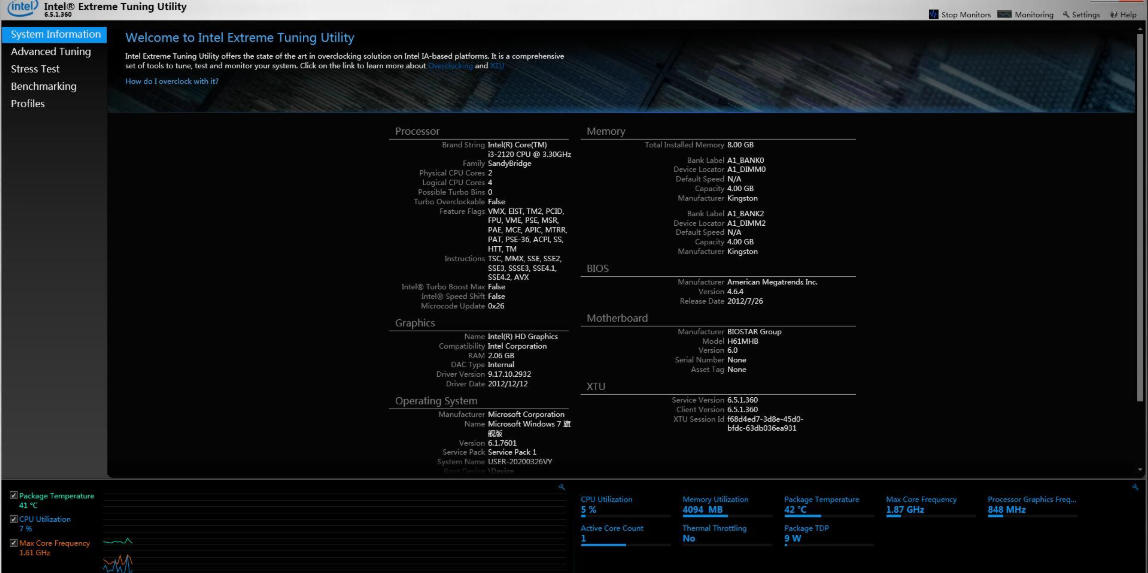The height and width of the screenshot is (573, 1148).
Task: Toggle the CPU Utilization graph checkbox
Action: click(13, 520)
